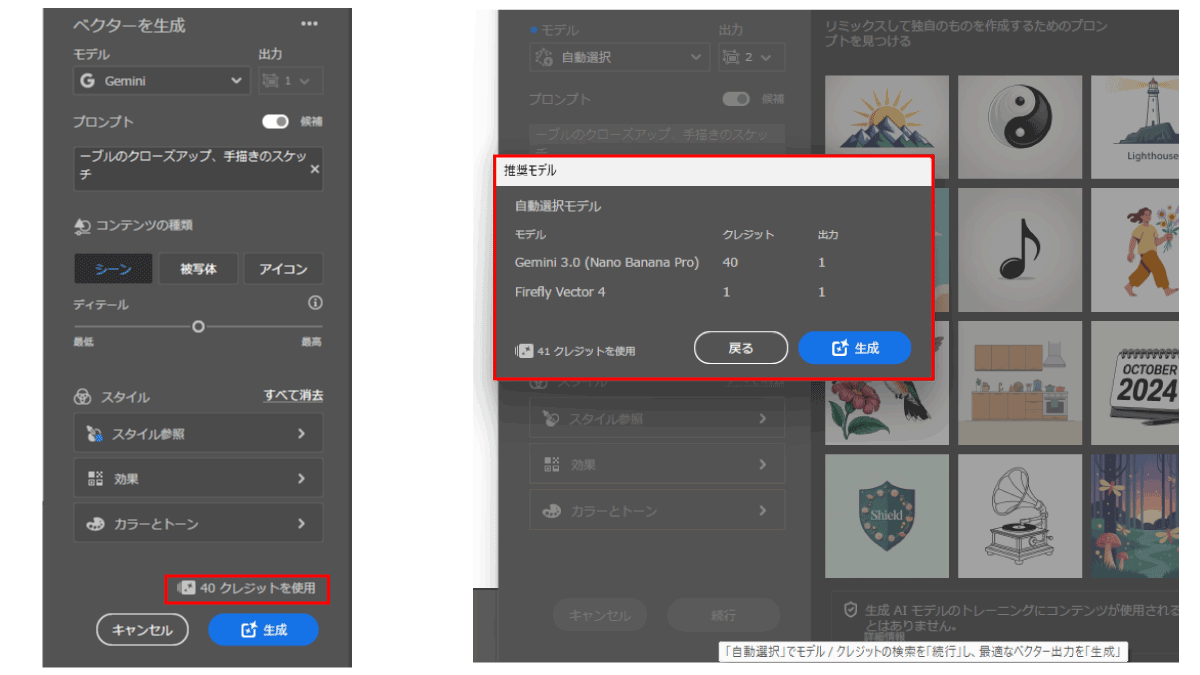Image resolution: width=1200 pixels, height=675 pixels.
Task: Open the Gemini model dropdown
Action: click(161, 81)
